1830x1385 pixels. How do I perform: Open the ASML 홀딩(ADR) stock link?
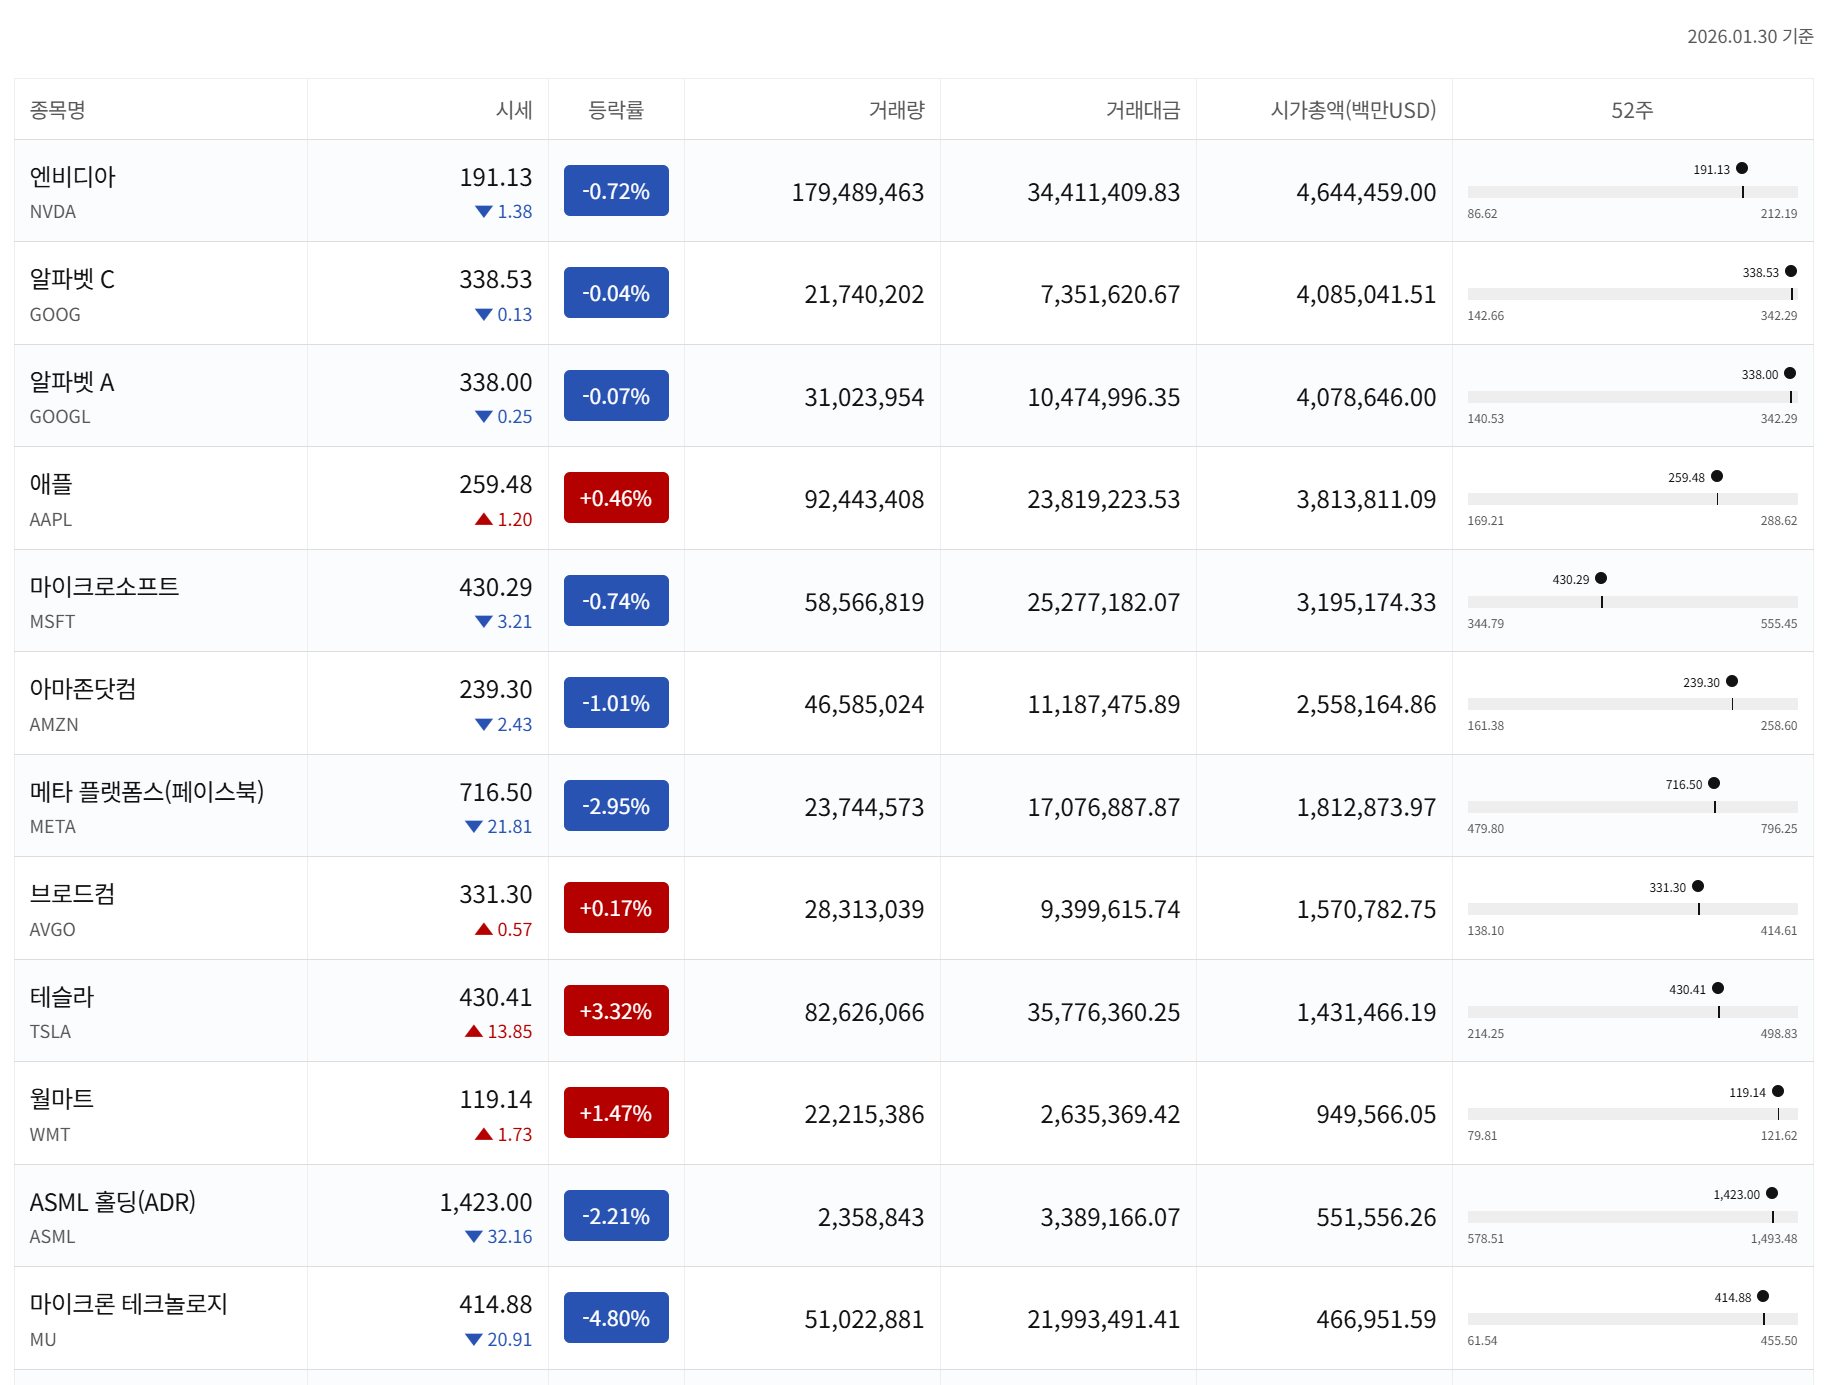(113, 1202)
